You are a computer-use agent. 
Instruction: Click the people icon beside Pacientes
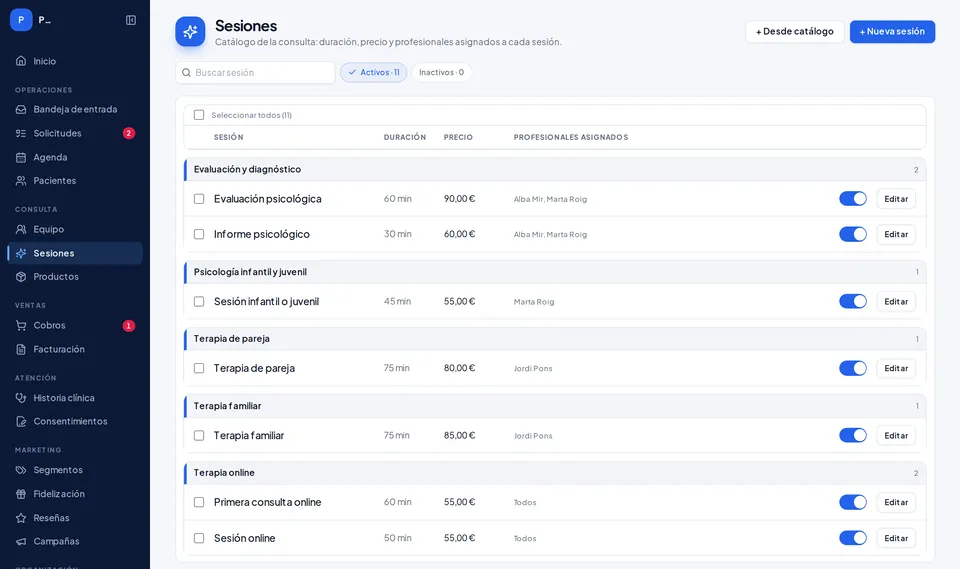click(21, 181)
